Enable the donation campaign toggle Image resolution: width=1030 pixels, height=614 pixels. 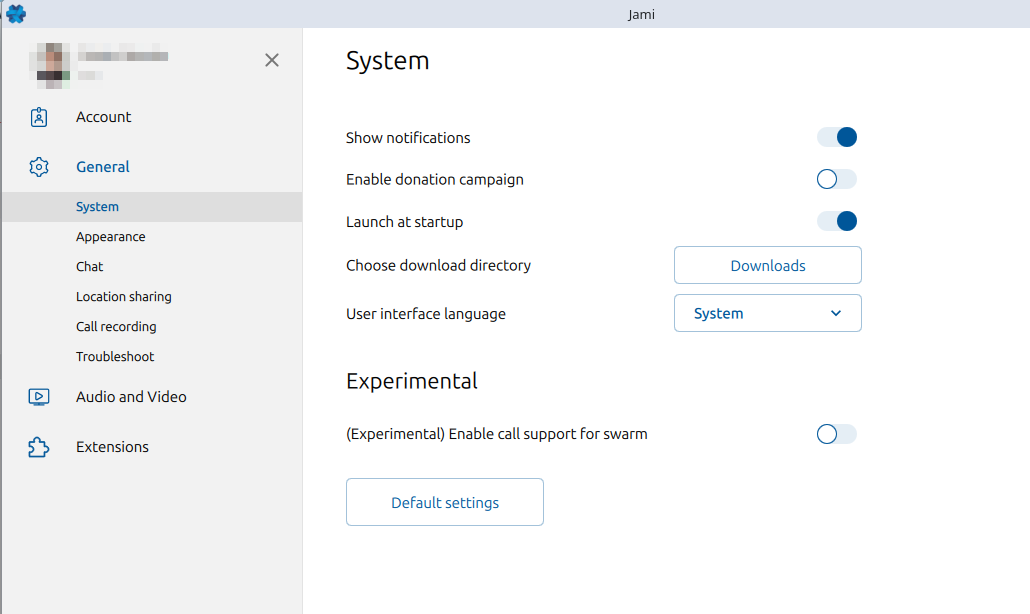[x=837, y=179]
